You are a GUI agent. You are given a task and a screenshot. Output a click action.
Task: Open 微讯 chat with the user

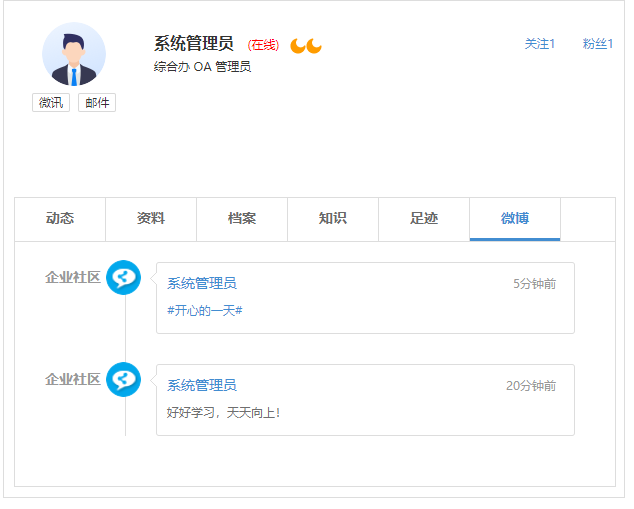click(x=51, y=102)
